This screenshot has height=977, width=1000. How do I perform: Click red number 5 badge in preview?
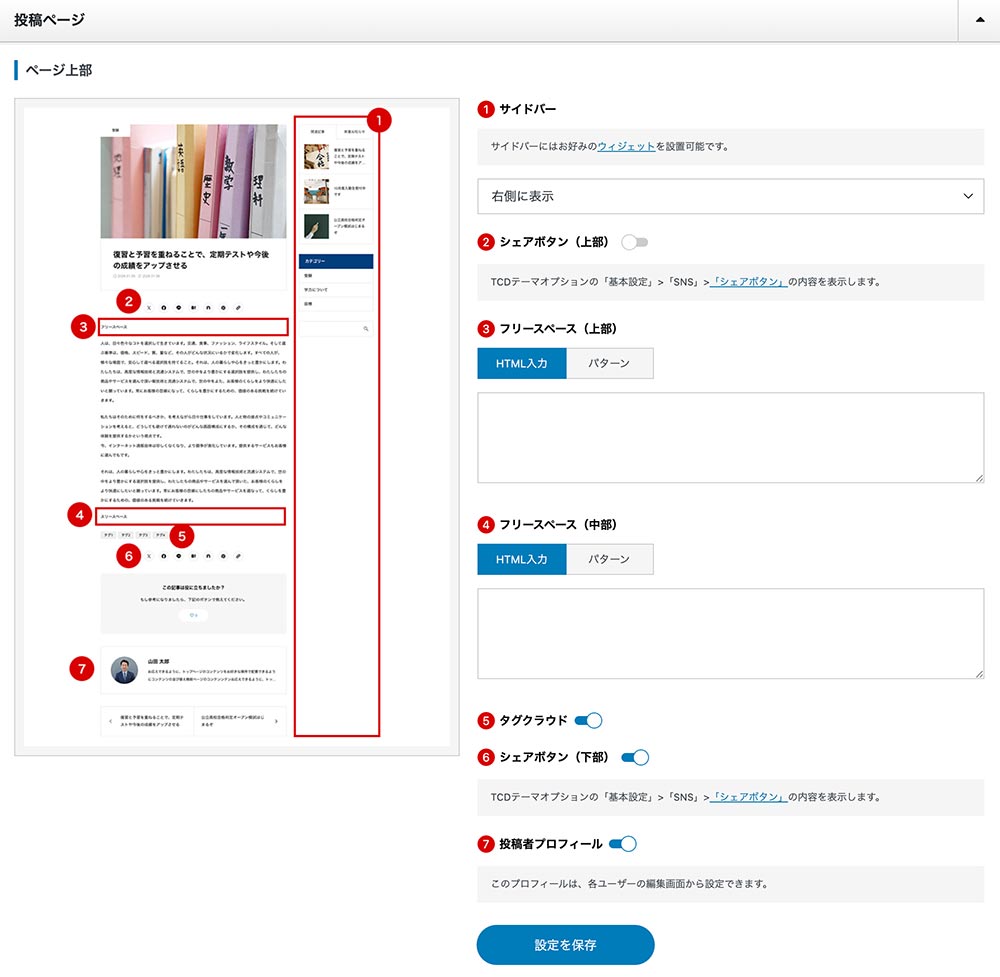tap(181, 535)
